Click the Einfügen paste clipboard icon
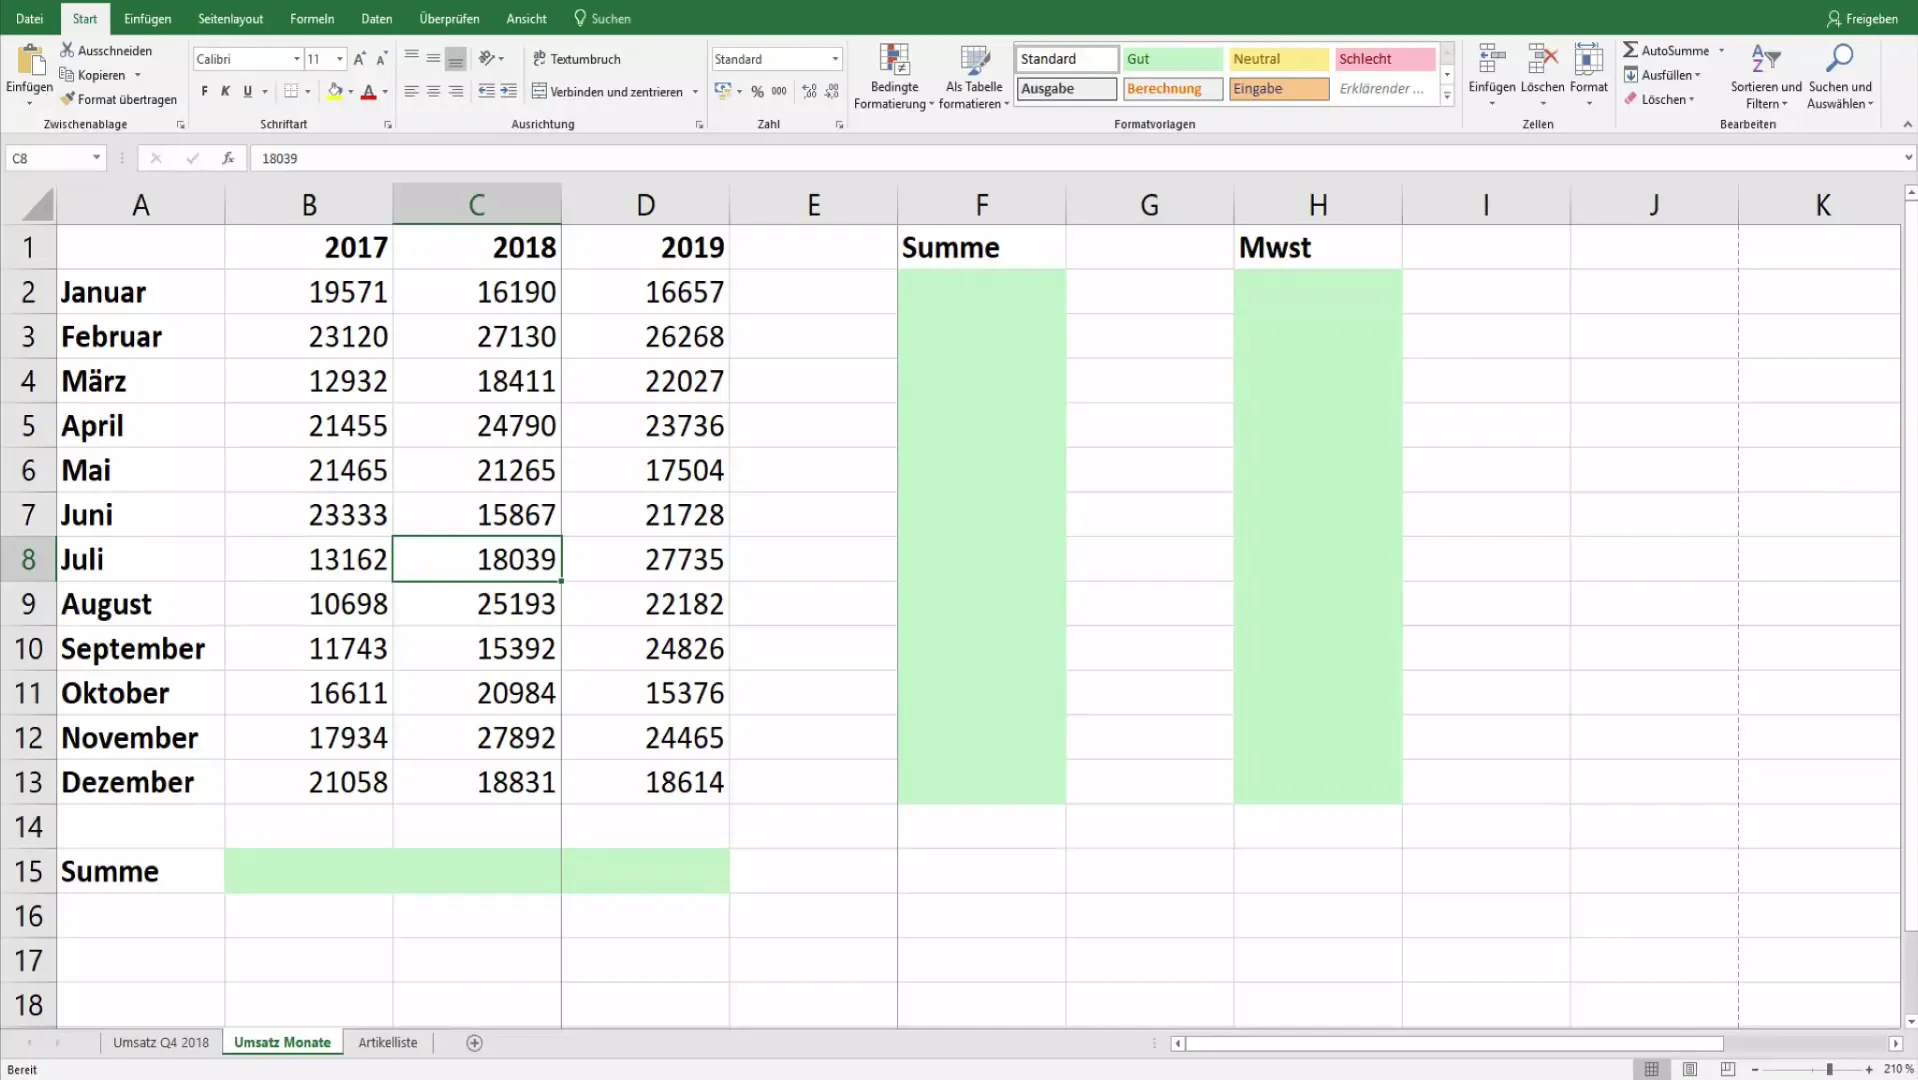 [30, 60]
